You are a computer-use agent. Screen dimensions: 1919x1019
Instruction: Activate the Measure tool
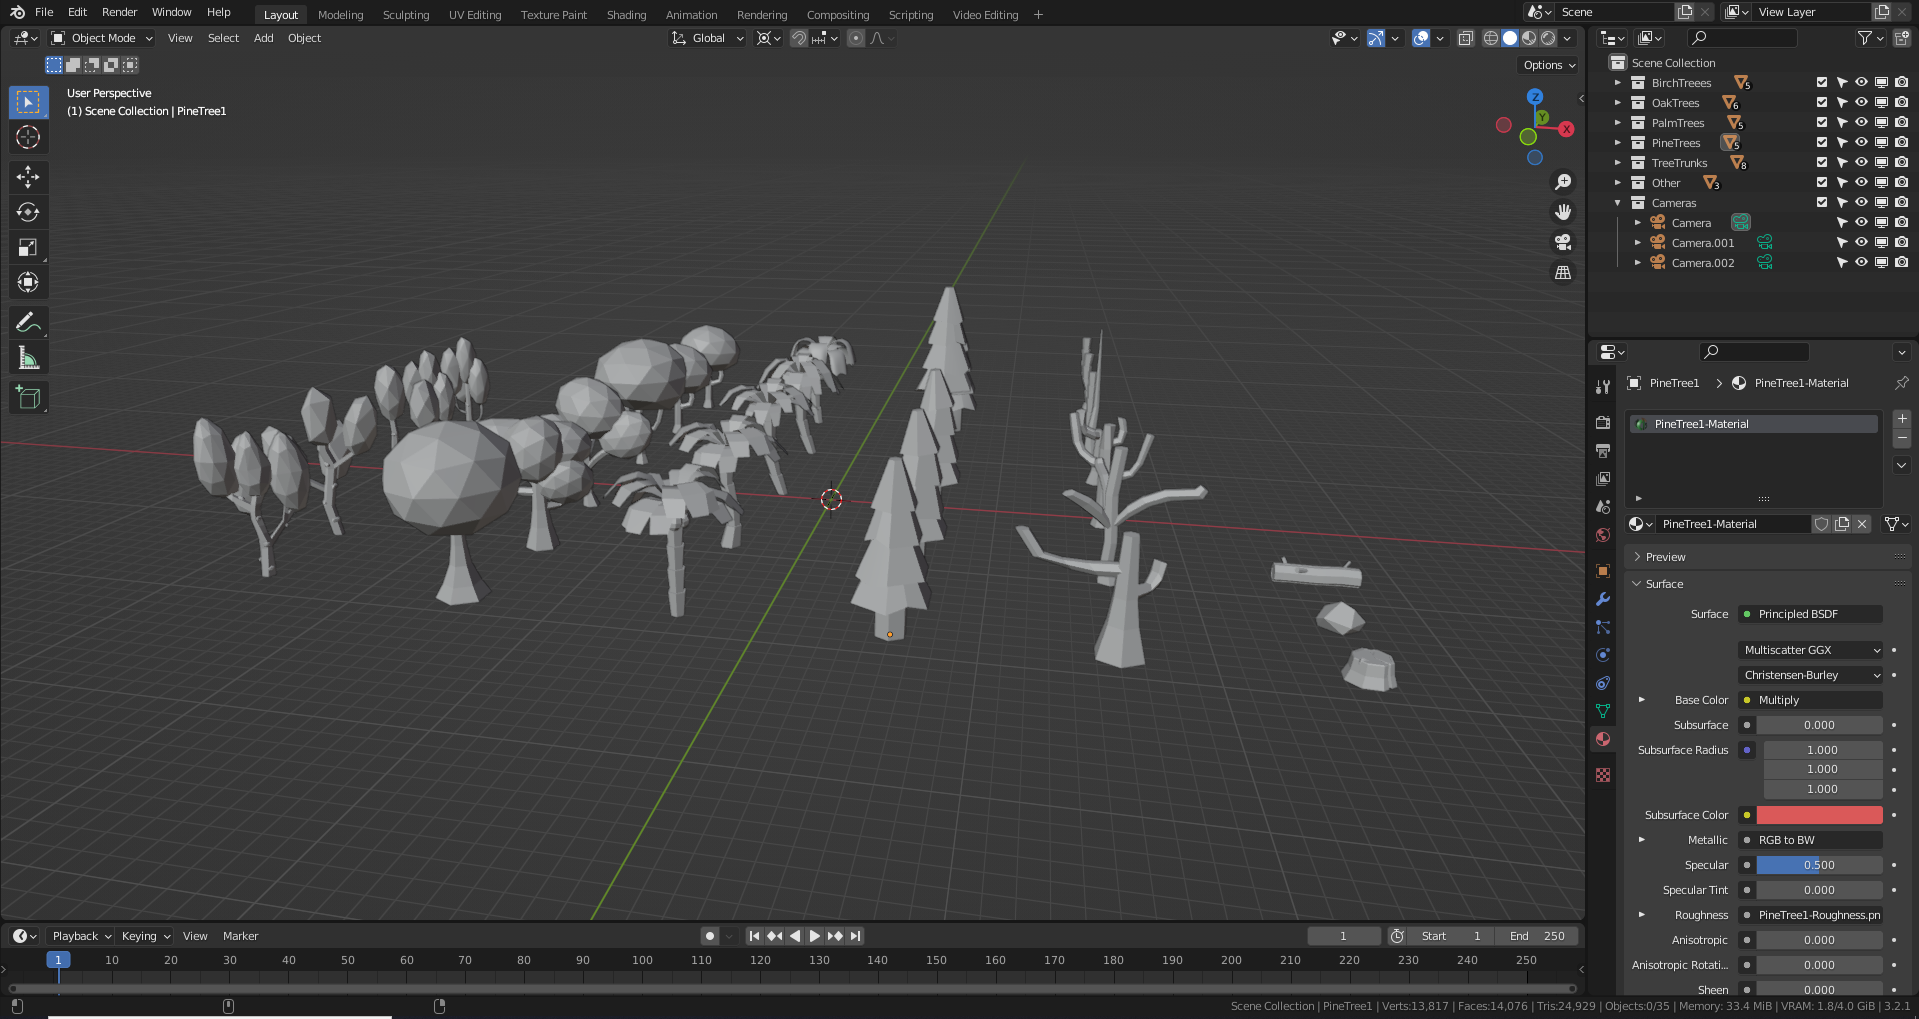tap(28, 357)
